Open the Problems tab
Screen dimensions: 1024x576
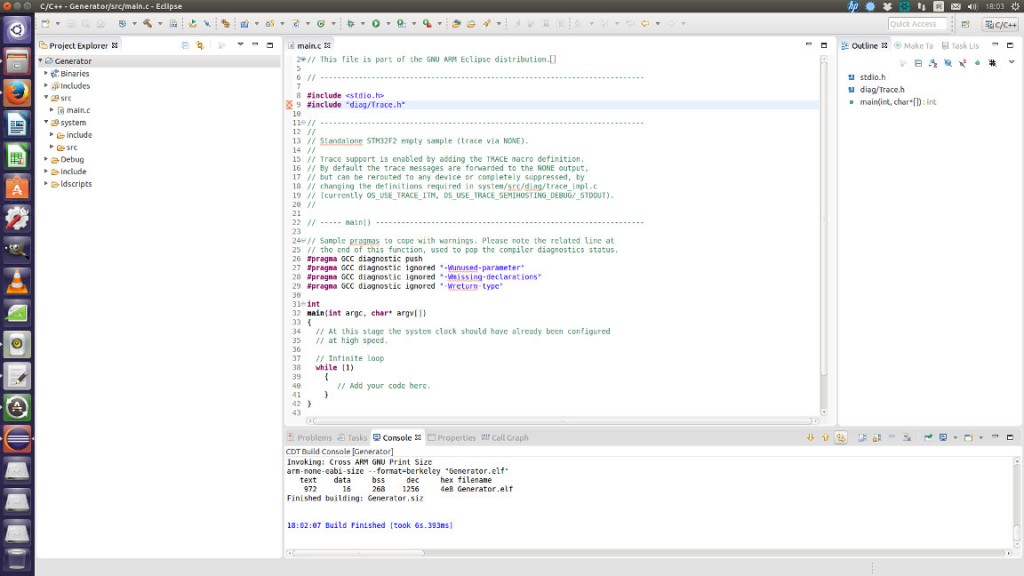pos(310,438)
